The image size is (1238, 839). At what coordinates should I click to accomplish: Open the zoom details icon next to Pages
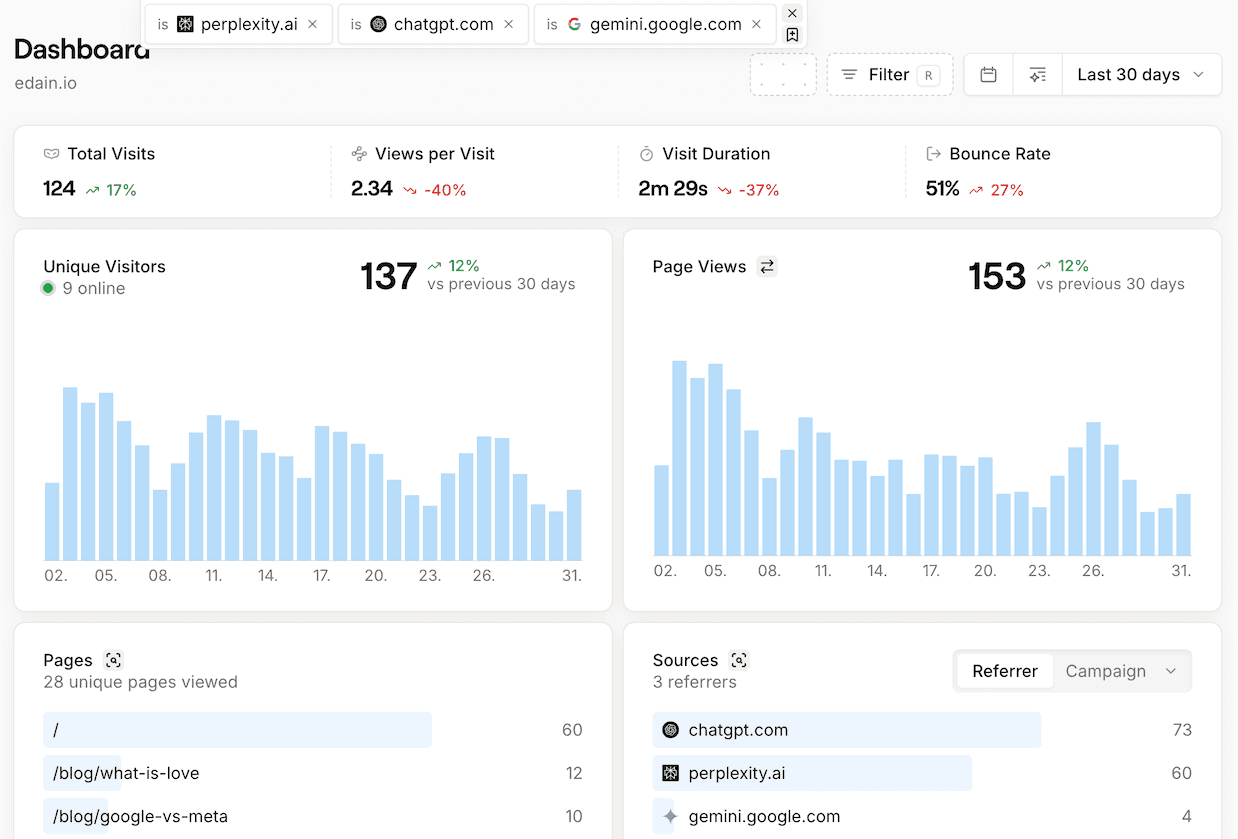pyautogui.click(x=113, y=660)
